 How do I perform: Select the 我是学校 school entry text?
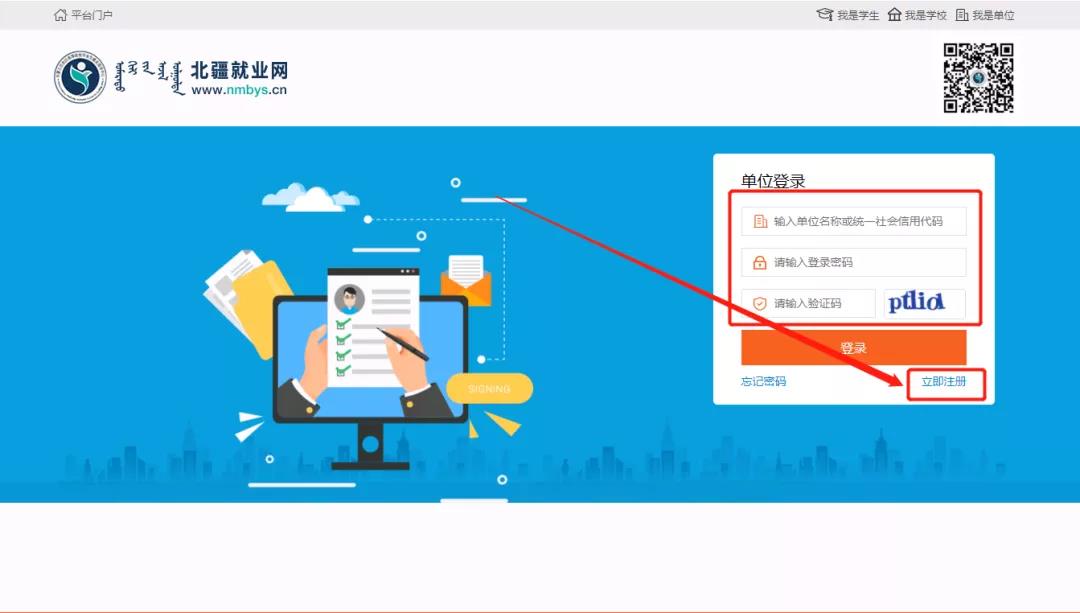(x=926, y=15)
